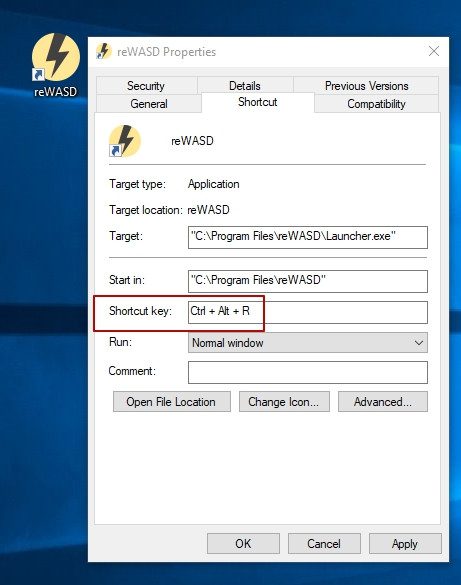Screen dimensions: 461x585
Task: Open the General tab
Action: (149, 104)
